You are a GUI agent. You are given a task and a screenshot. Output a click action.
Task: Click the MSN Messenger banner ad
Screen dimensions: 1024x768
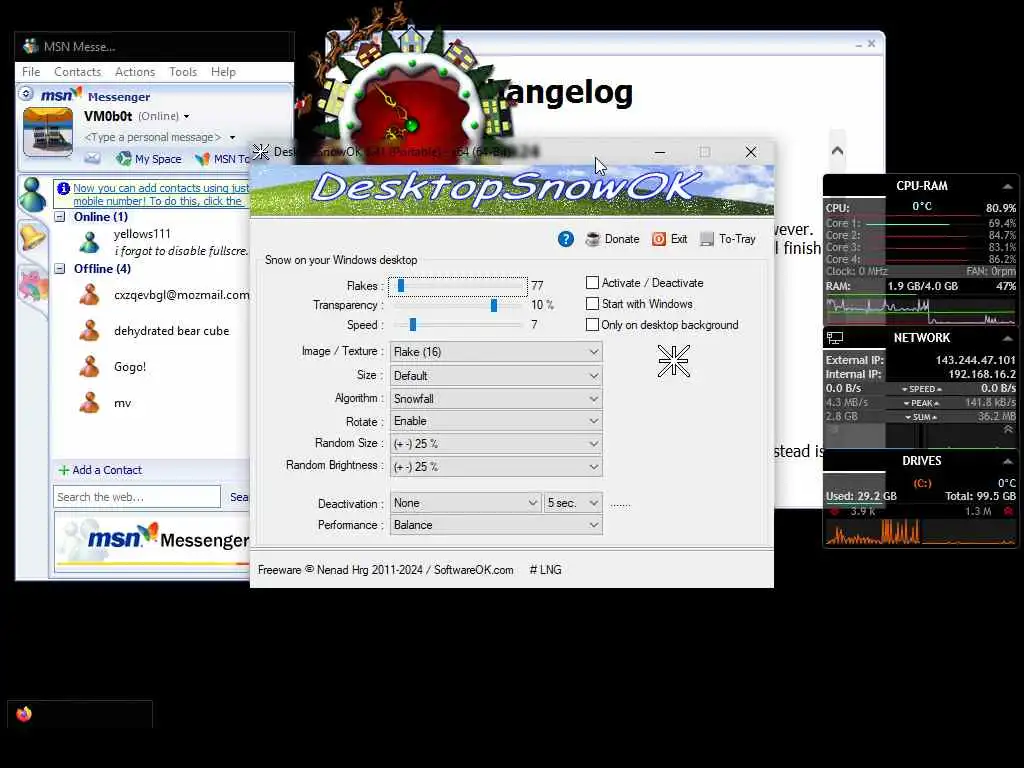(x=152, y=541)
